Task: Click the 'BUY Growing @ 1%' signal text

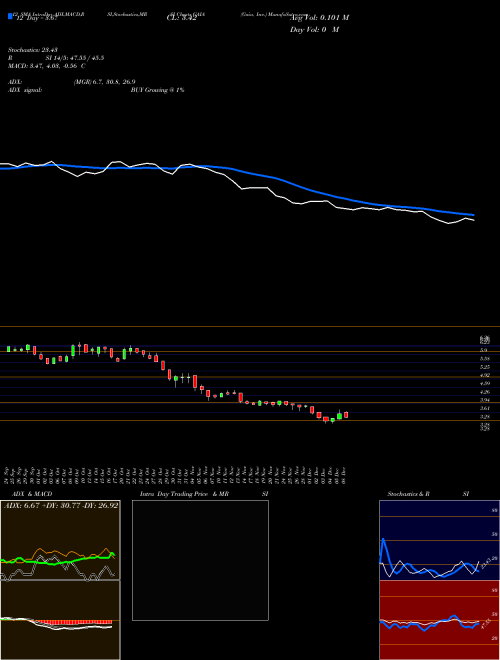Action: [x=157, y=90]
